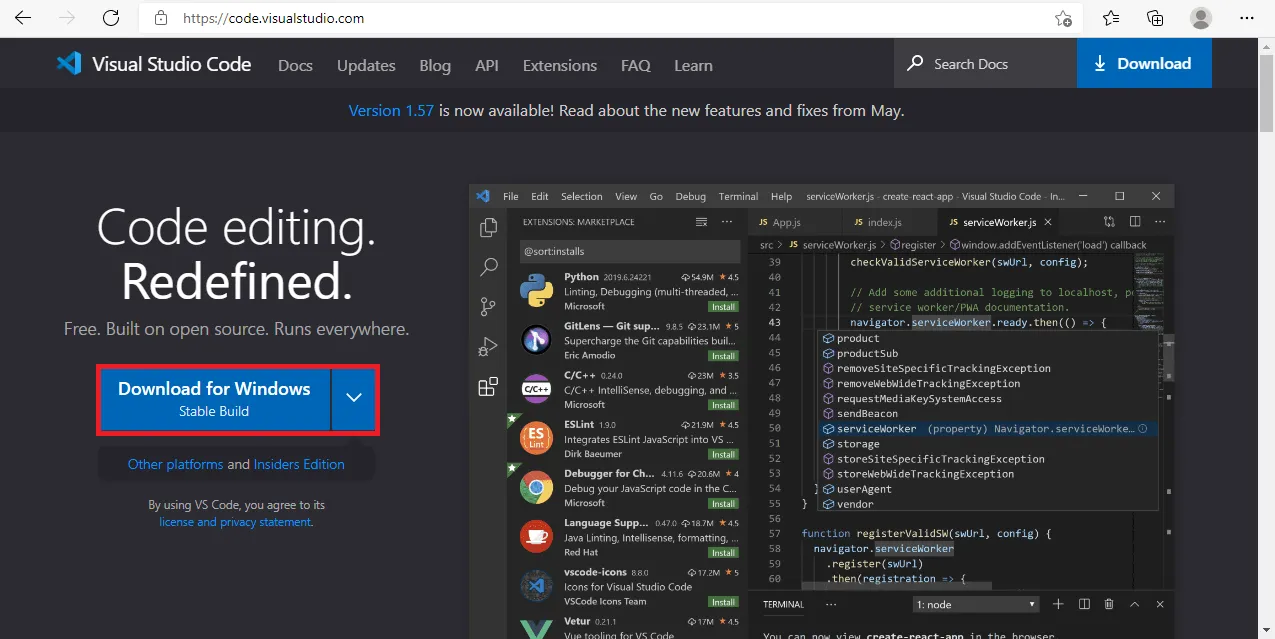Screen dimensions: 1275x639
Task: Open the browser Collections icon
Action: pos(1155,18)
